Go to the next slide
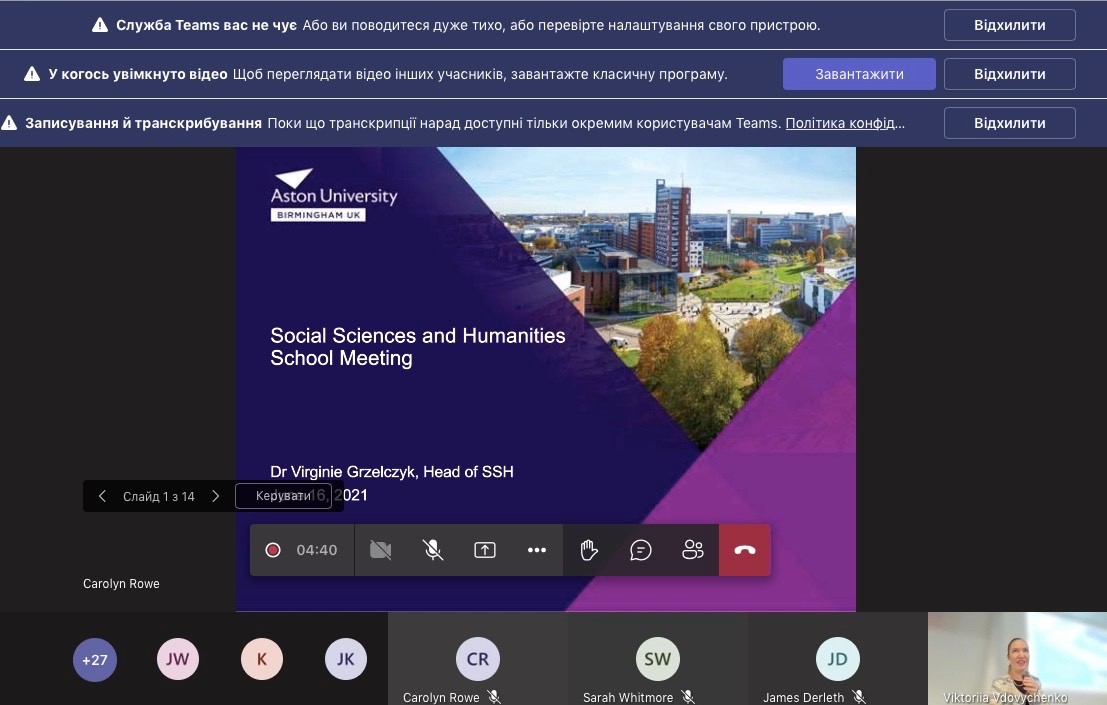Image resolution: width=1107 pixels, height=705 pixels. click(215, 496)
